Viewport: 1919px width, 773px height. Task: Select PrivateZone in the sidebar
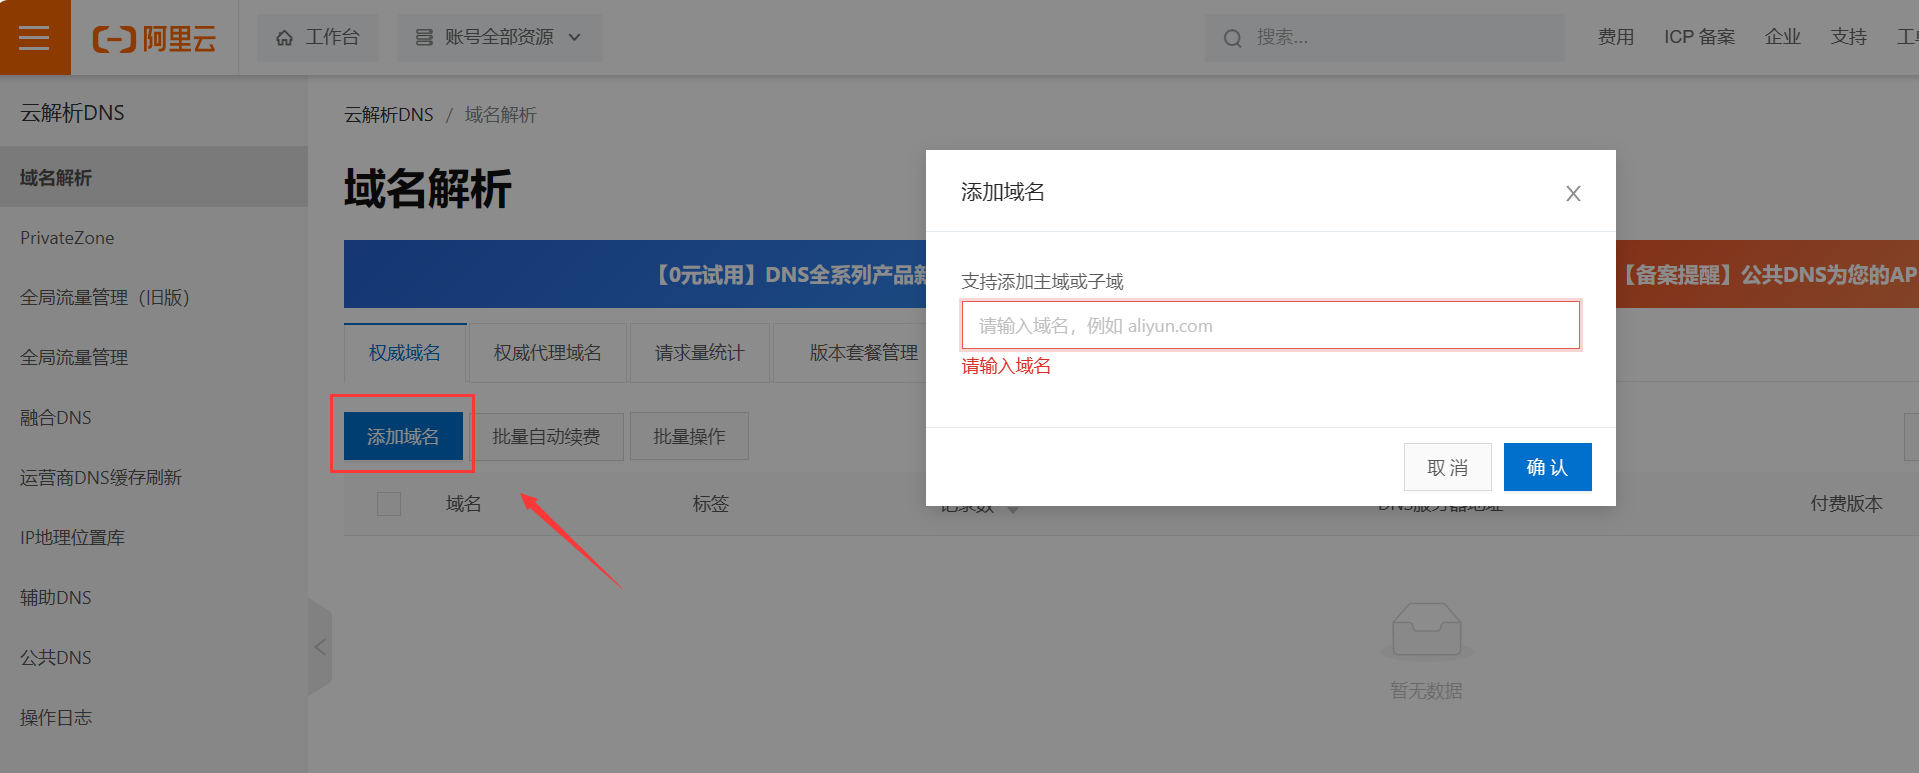point(67,238)
